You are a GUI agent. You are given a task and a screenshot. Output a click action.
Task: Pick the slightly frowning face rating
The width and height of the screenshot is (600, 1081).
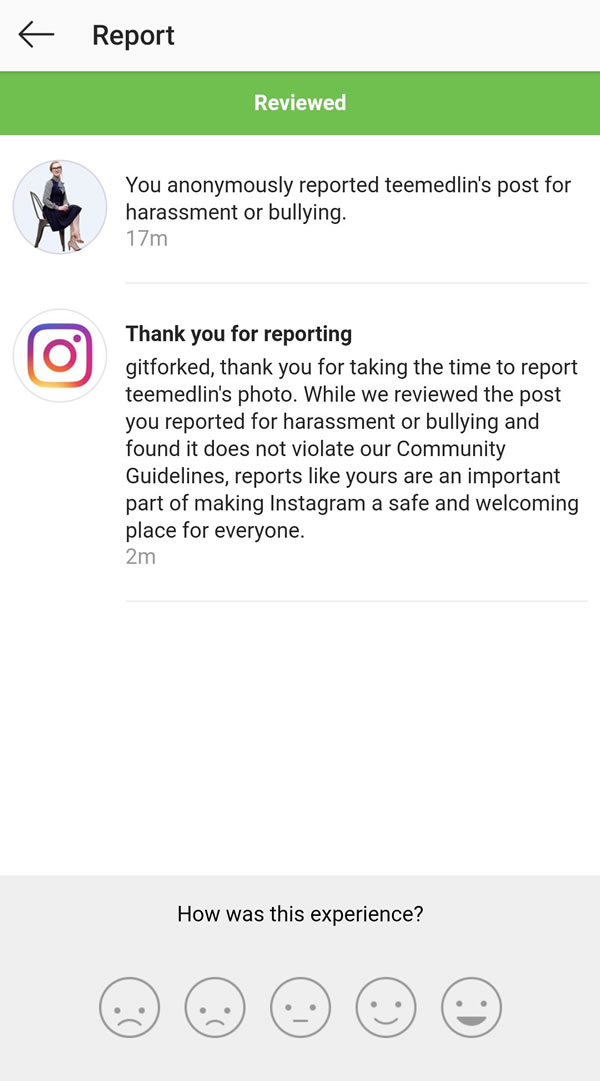tap(215, 1007)
